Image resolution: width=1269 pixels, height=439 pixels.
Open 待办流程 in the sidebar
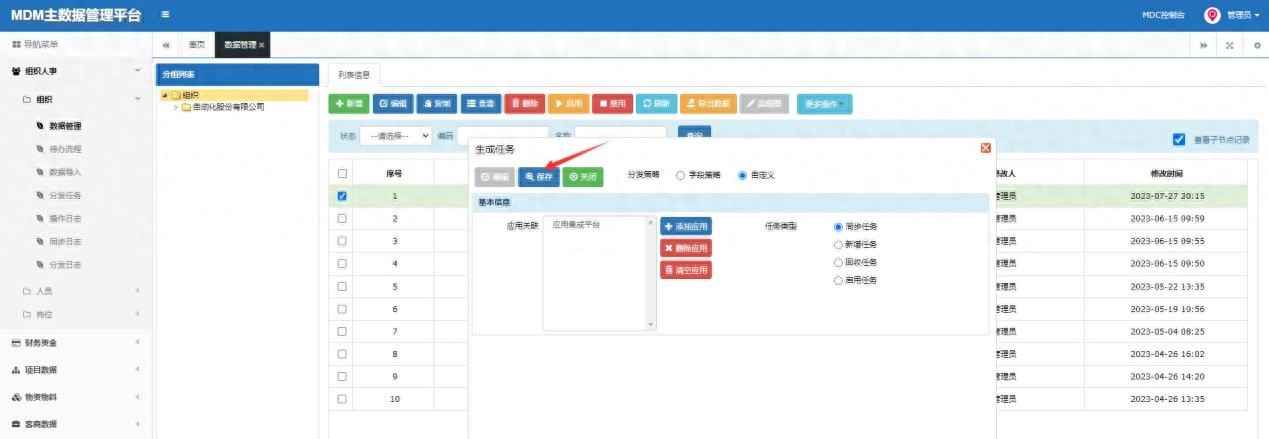pos(65,149)
